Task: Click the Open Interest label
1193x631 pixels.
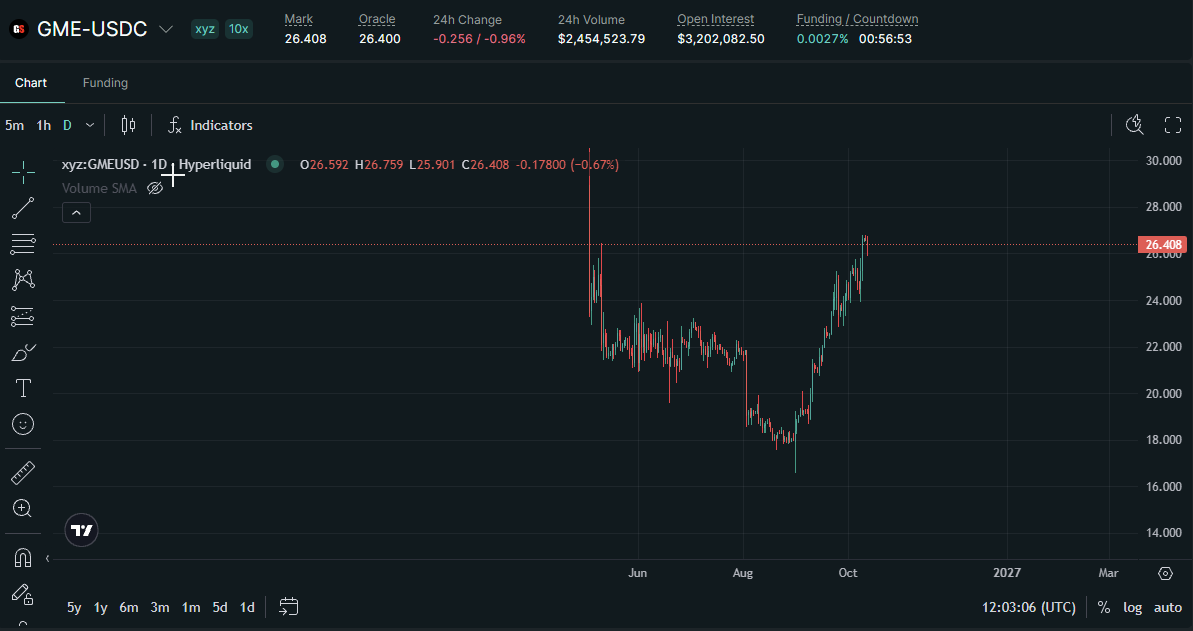Action: 715,19
